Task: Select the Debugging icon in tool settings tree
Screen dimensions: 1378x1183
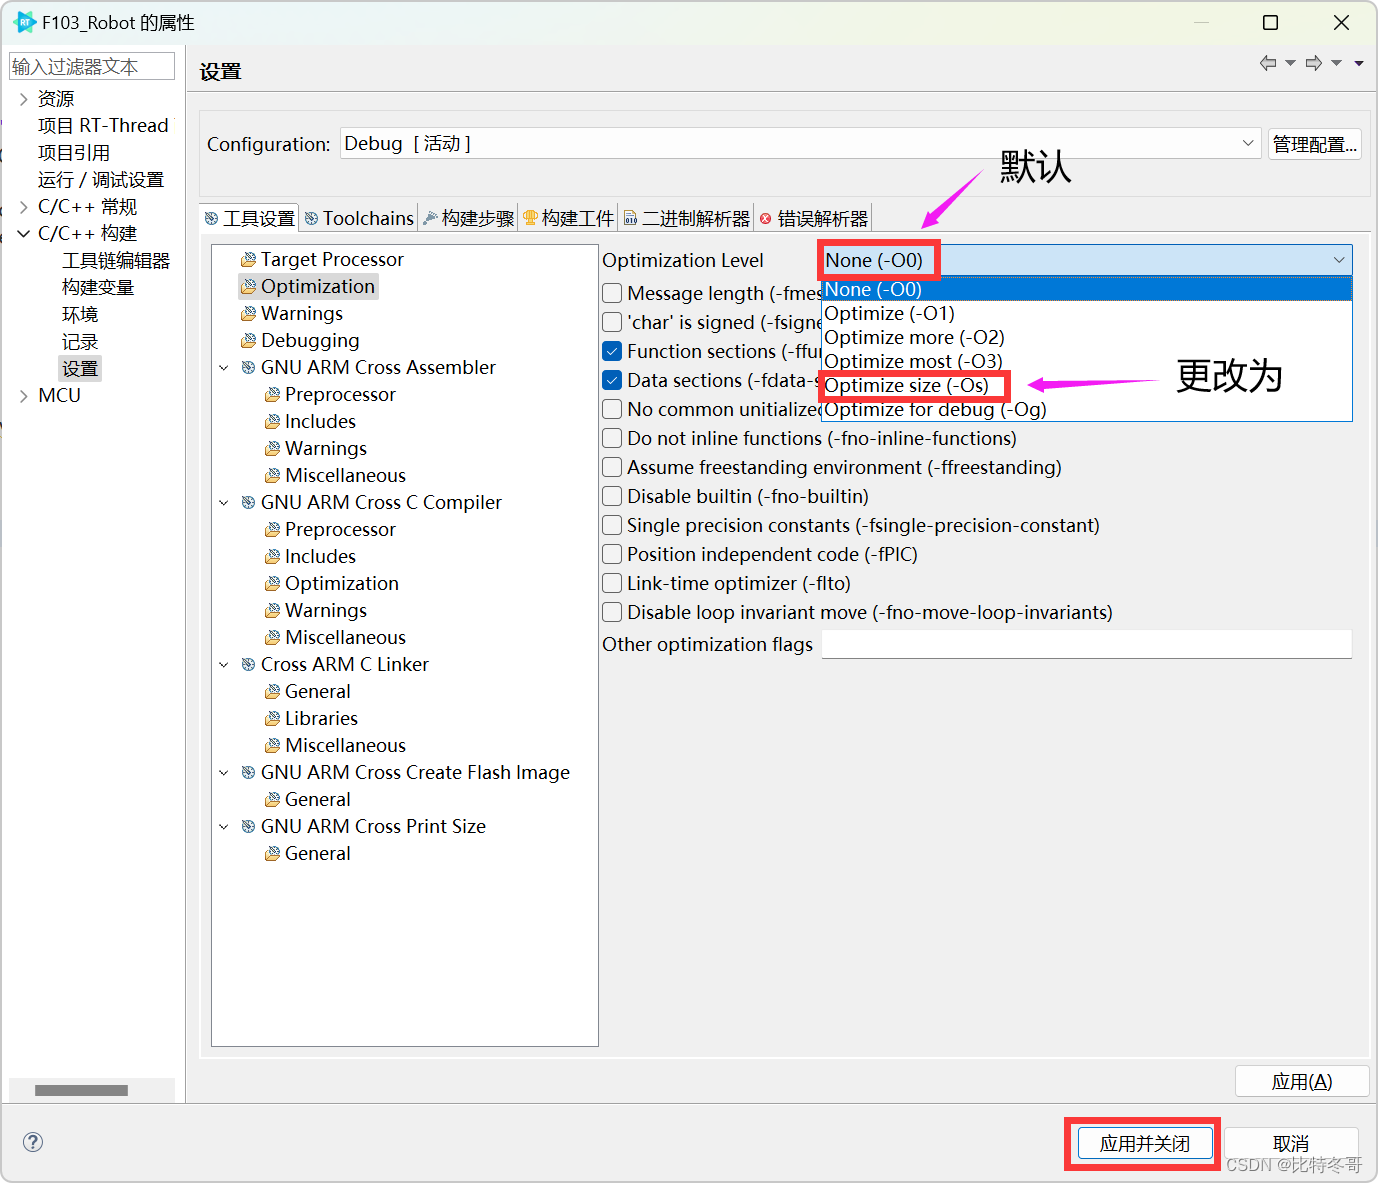Action: (247, 340)
